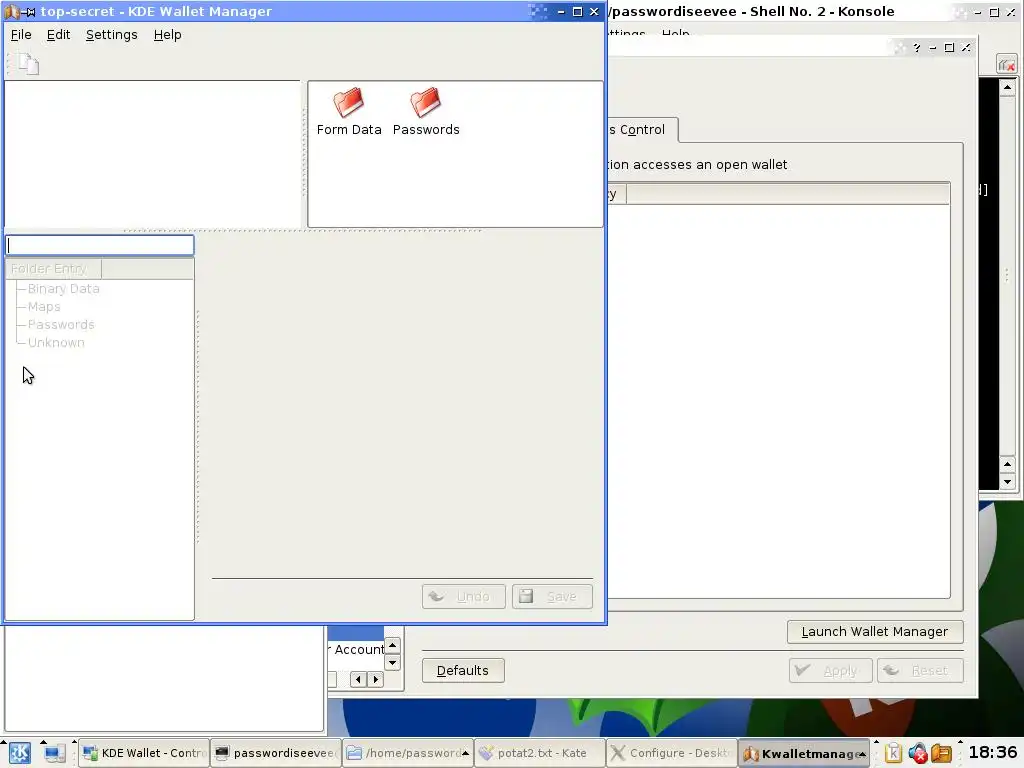The width and height of the screenshot is (1024, 768).
Task: Switch to the Kwalletmanager taskbar entry
Action: [x=804, y=753]
